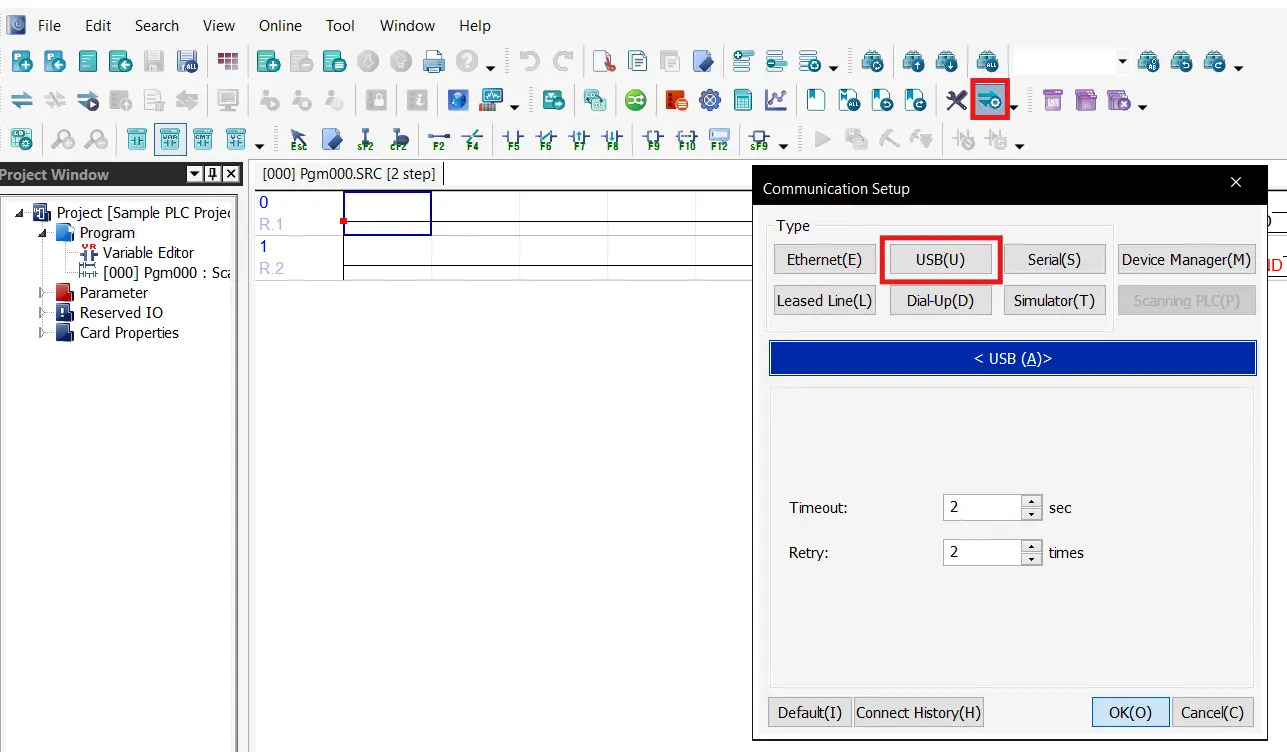Increase the Timeout value with the up stepper
This screenshot has height=752, width=1287.
(x=1031, y=501)
